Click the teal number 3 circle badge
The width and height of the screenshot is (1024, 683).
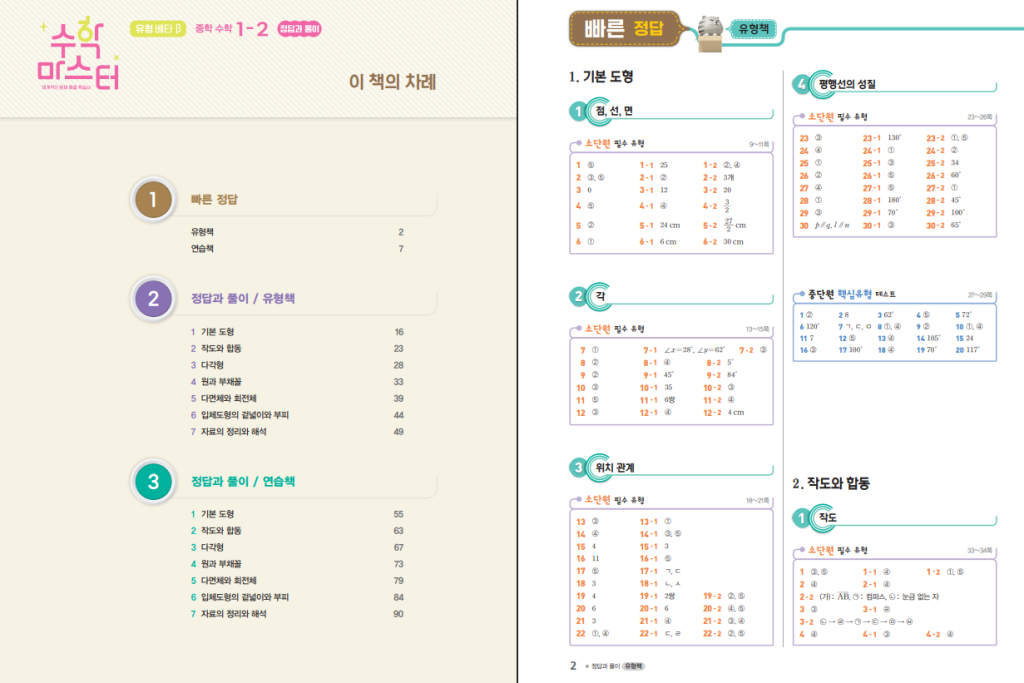click(x=153, y=482)
